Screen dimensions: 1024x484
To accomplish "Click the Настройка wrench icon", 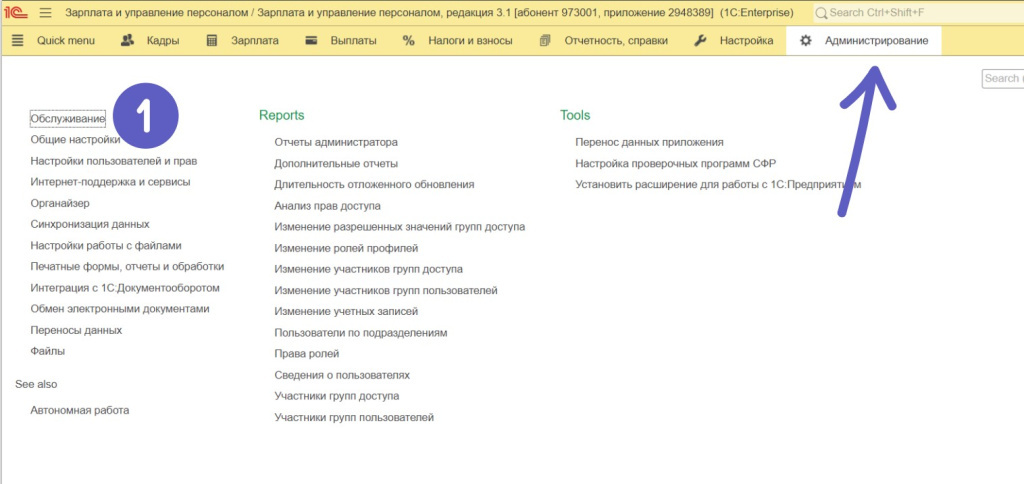I will (x=700, y=41).
